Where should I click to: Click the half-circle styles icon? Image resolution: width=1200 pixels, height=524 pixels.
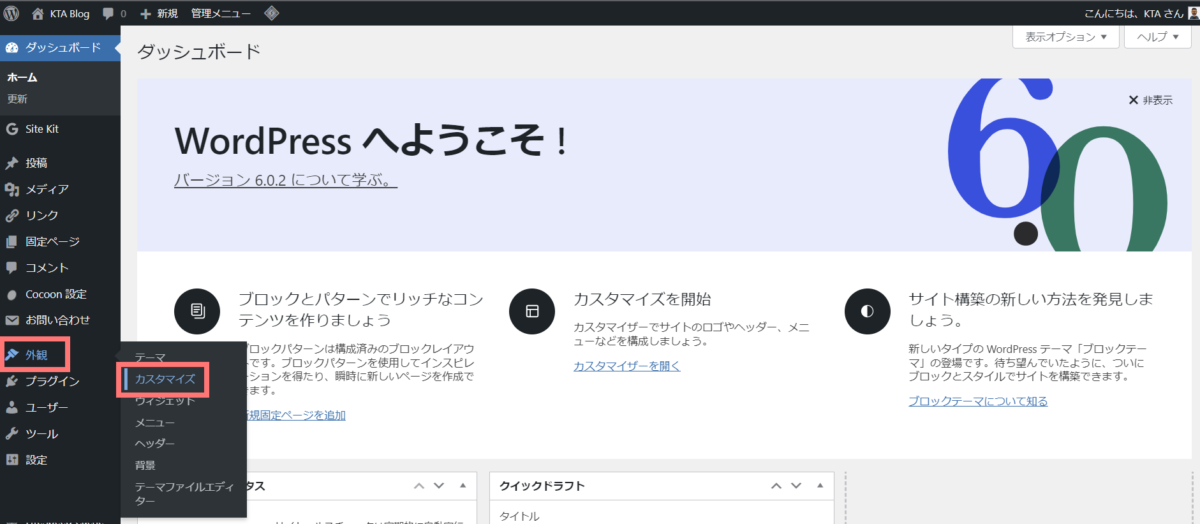867,311
